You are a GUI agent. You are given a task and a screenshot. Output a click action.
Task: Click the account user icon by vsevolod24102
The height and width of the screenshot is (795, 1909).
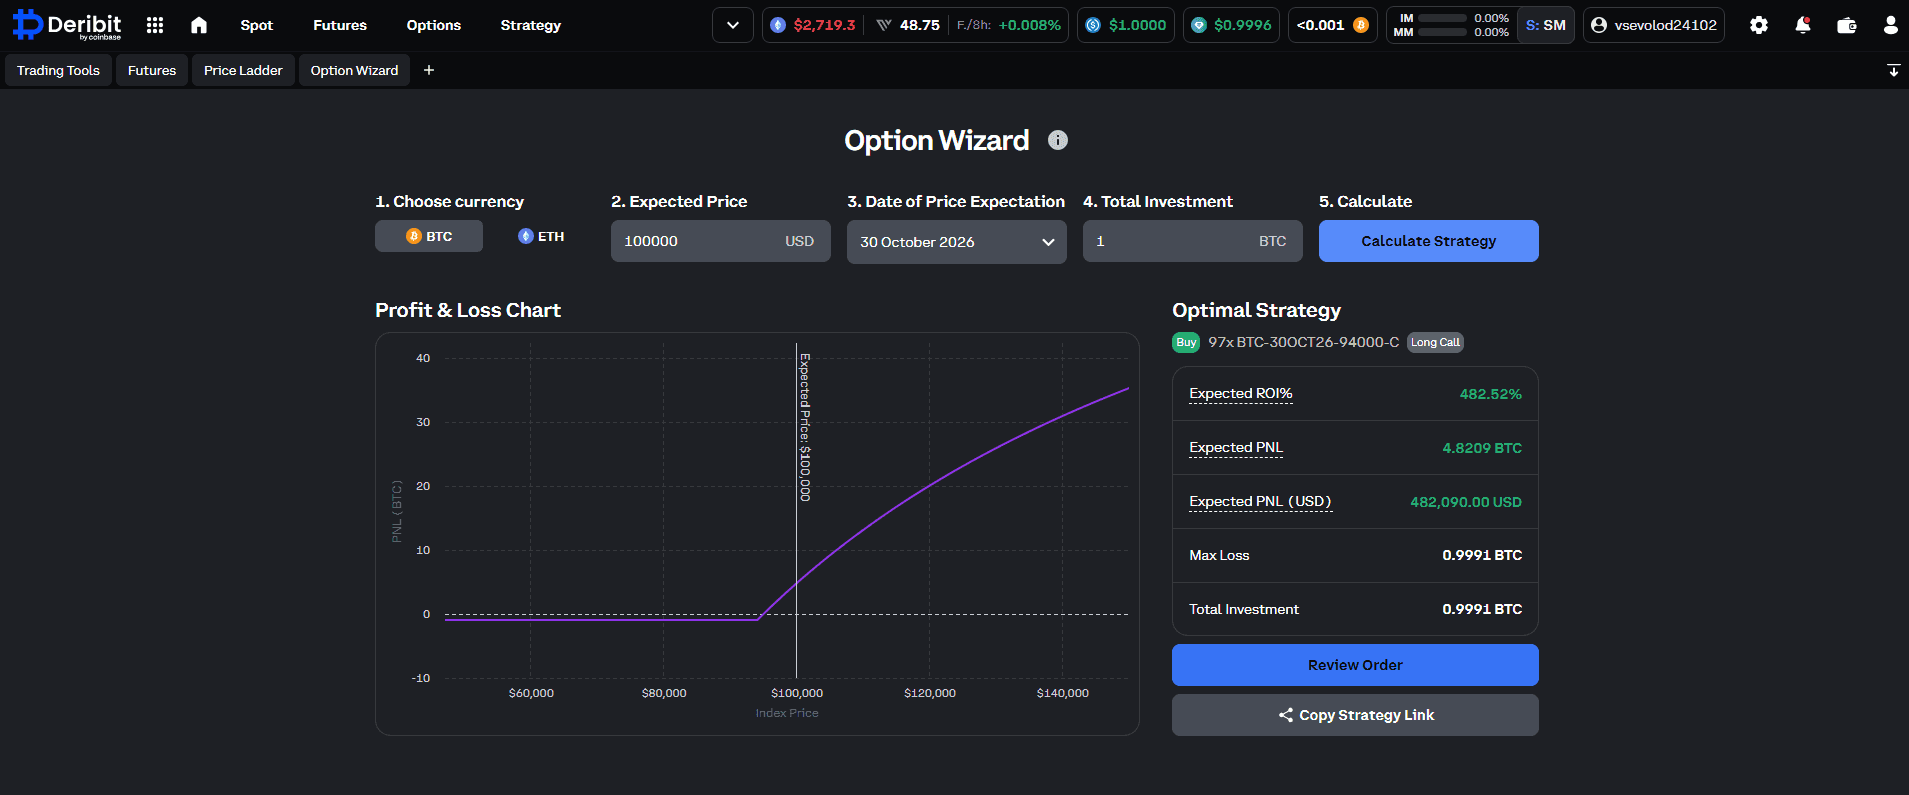(x=1599, y=25)
